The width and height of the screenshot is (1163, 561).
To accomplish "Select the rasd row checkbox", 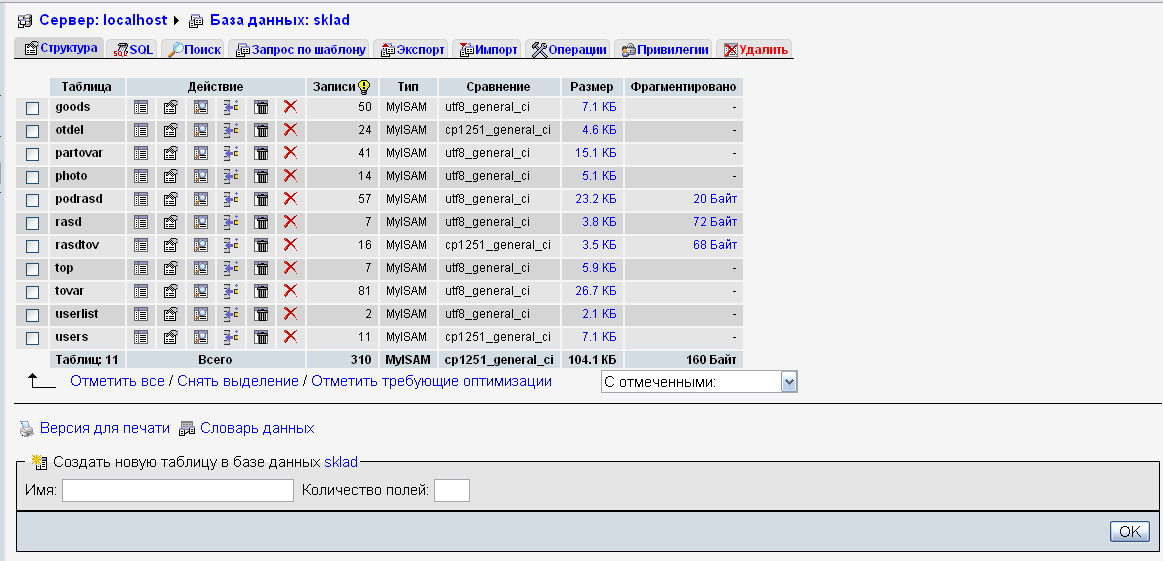I will 33,223.
